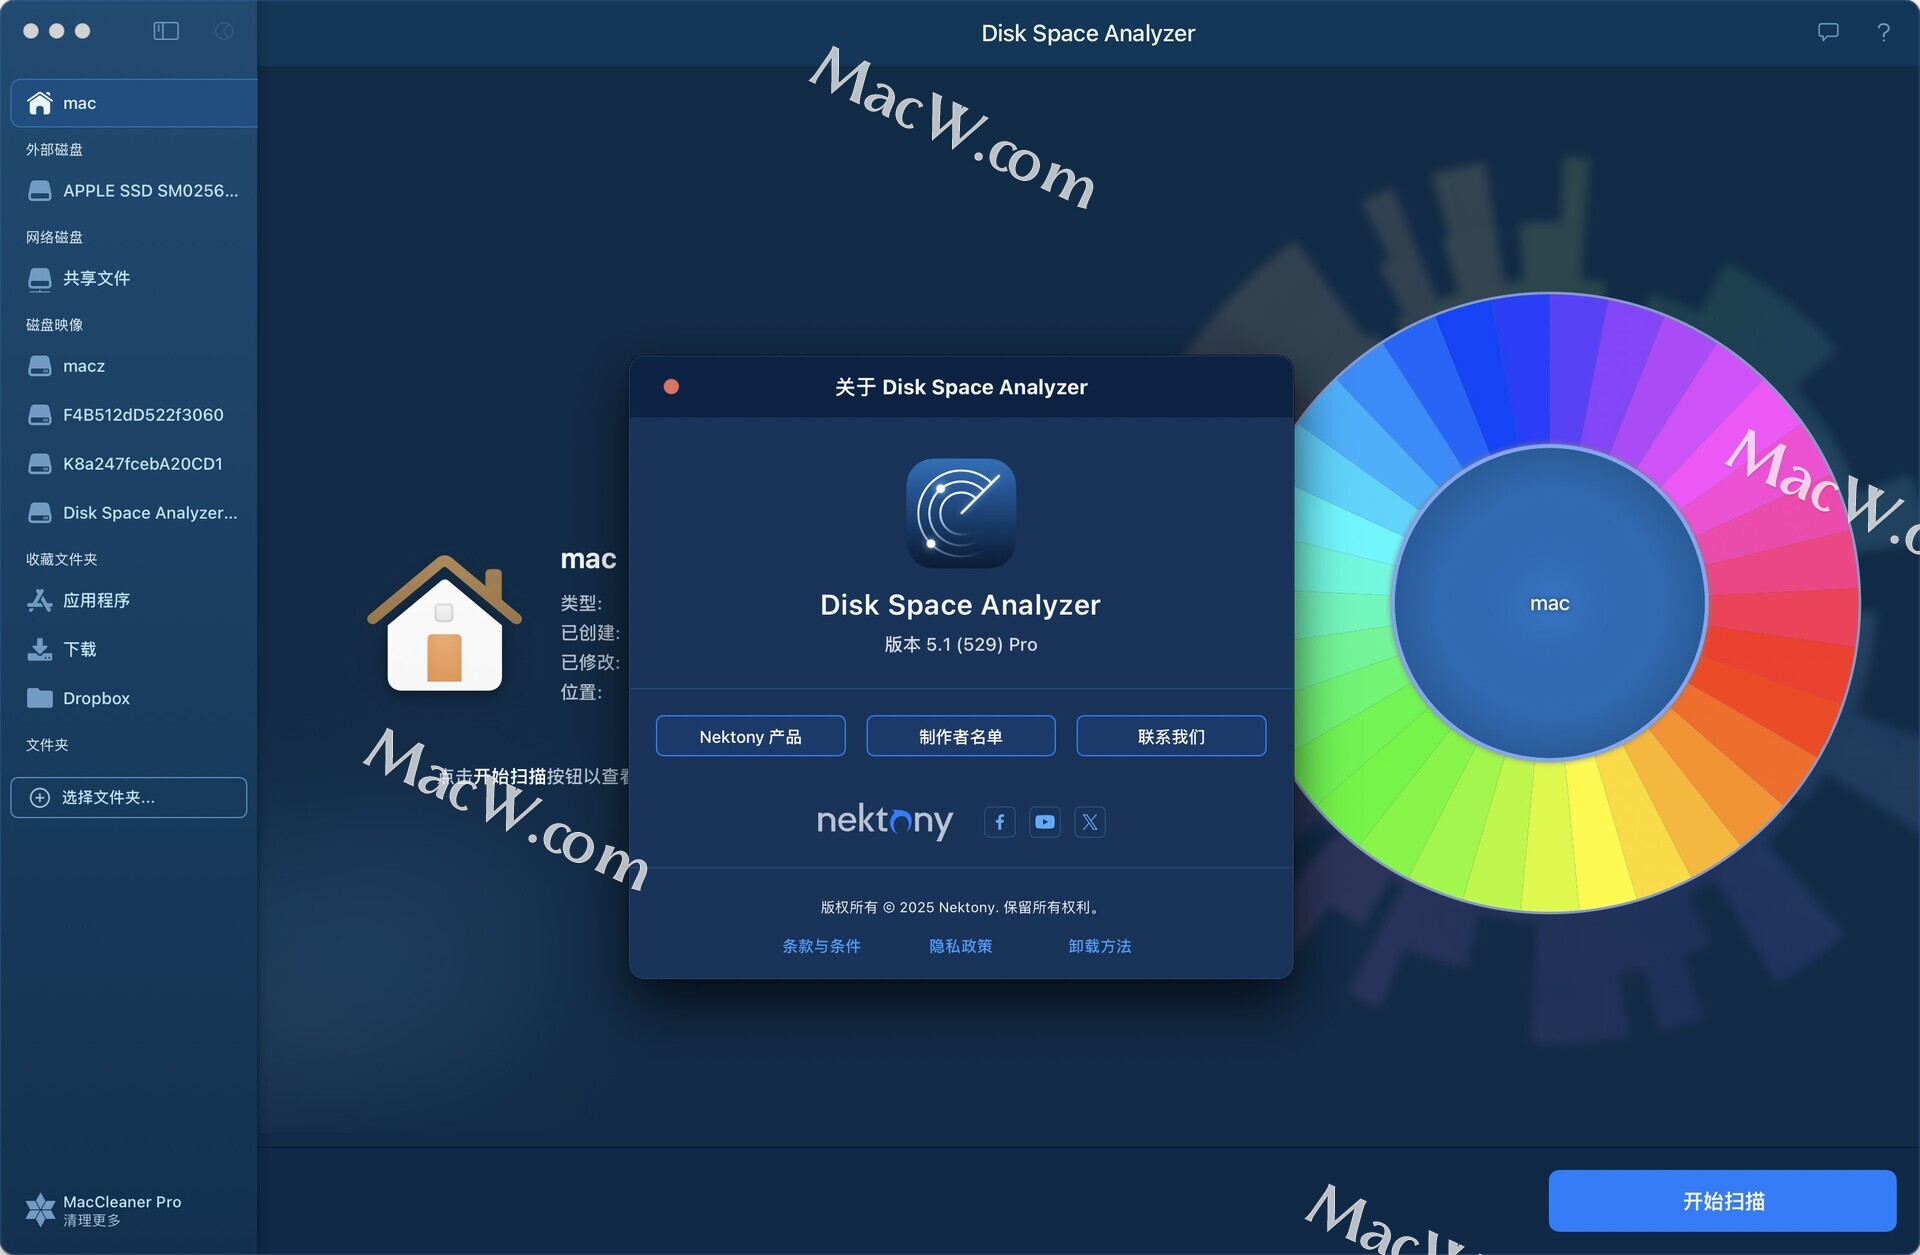The image size is (1920, 1255).
Task: Click the central mac circle in sunburst chart
Action: [x=1550, y=603]
